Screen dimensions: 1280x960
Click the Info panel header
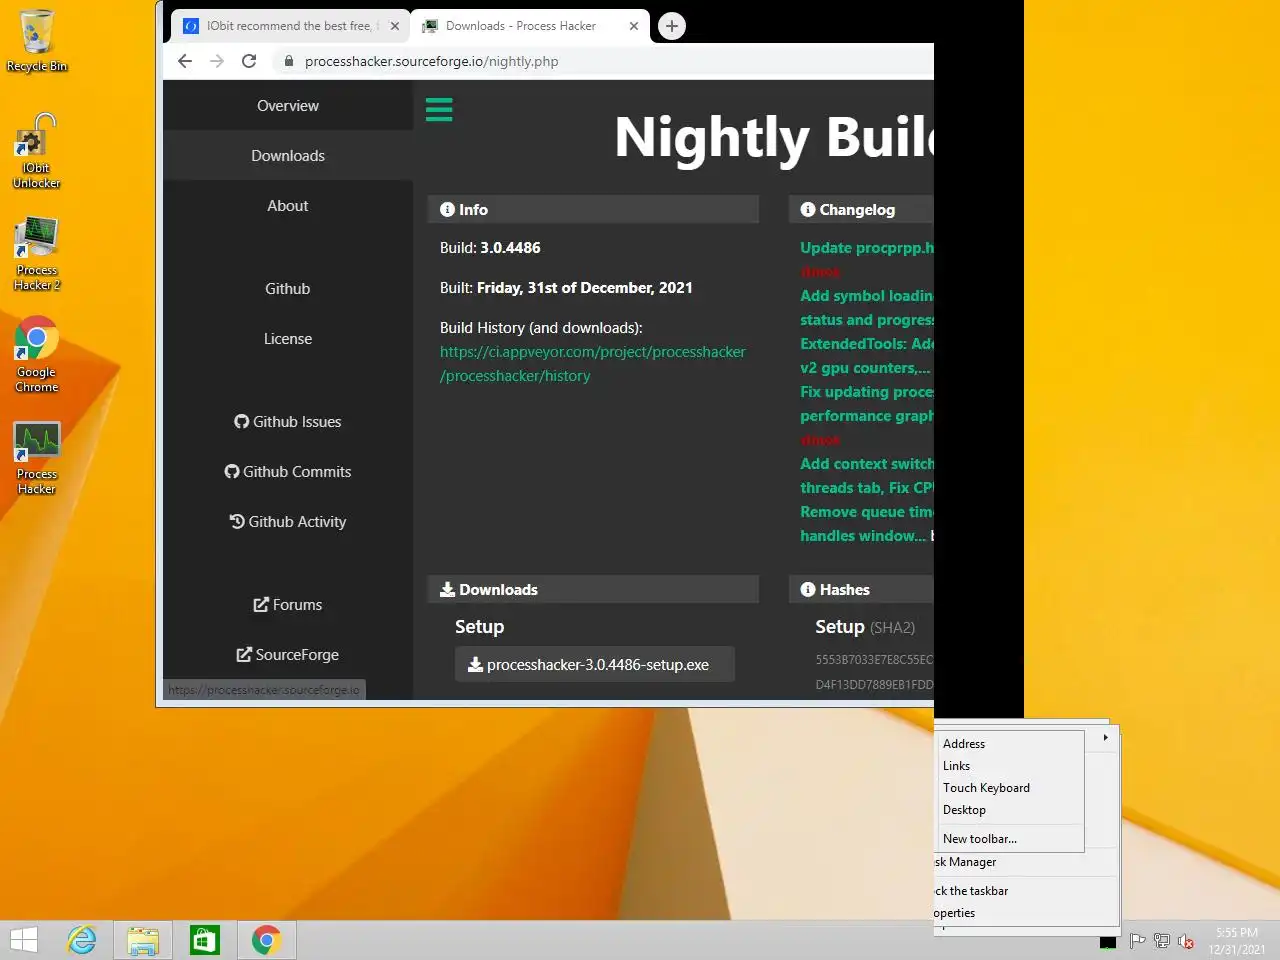tap(593, 209)
